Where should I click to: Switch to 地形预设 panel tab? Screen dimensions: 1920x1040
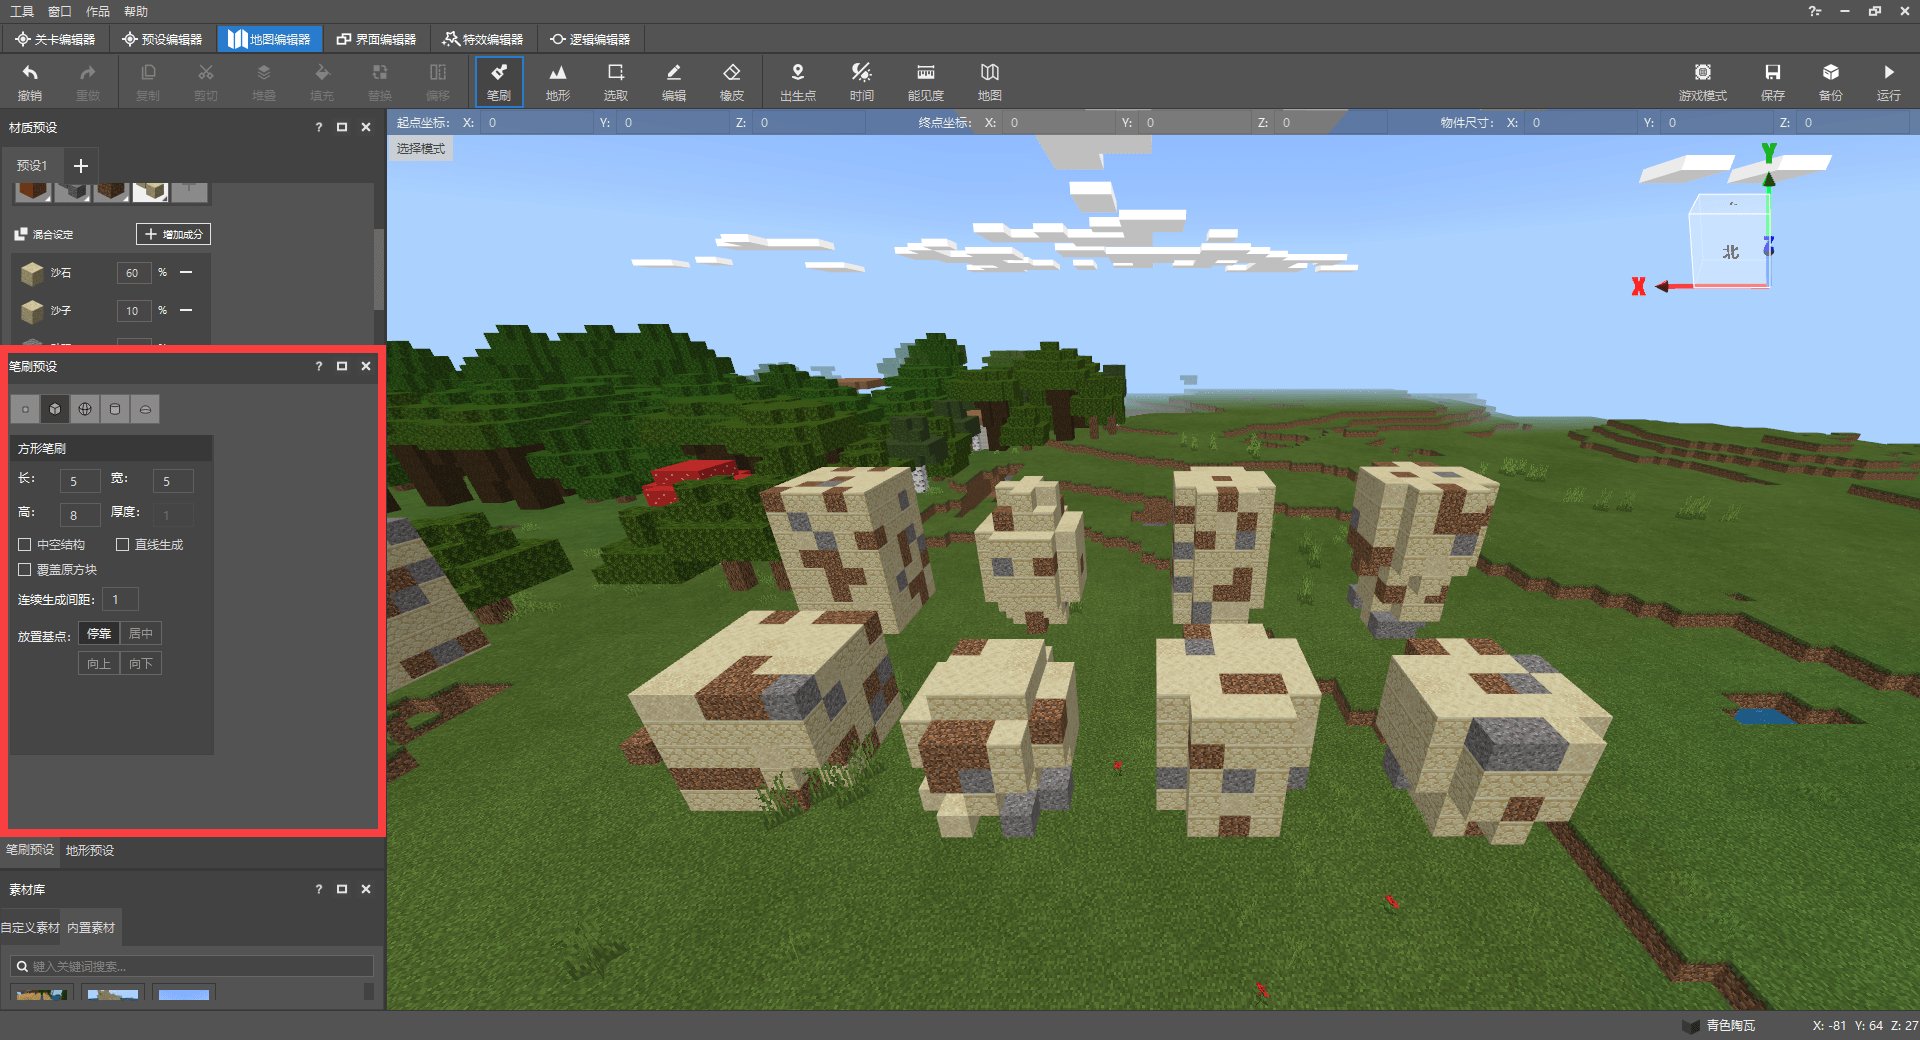click(x=90, y=850)
